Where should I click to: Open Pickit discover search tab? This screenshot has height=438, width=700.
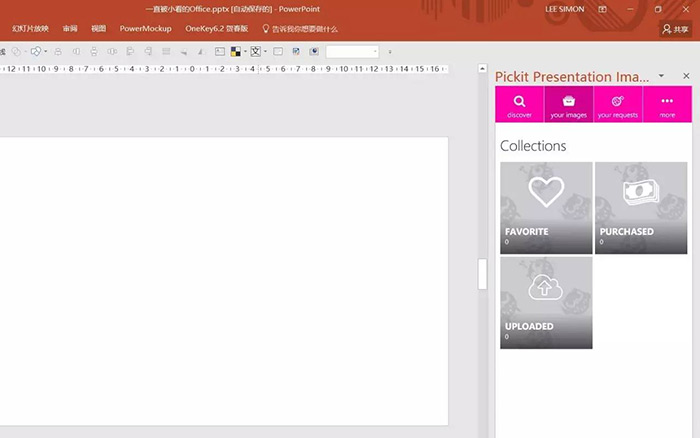[x=519, y=104]
